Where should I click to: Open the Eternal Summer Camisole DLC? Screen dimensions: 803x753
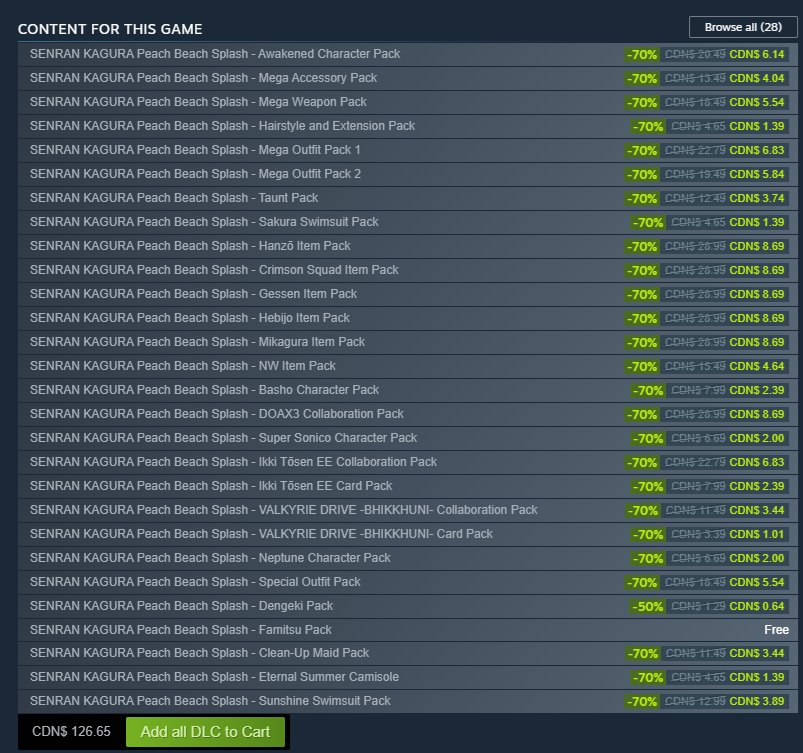point(408,677)
